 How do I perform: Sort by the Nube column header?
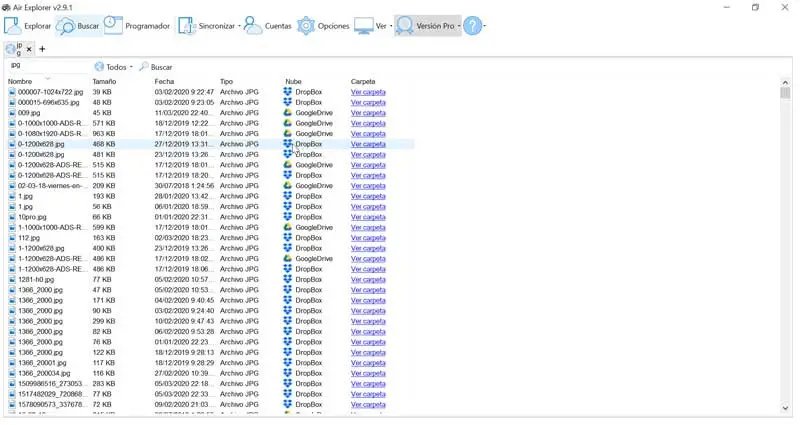pyautogui.click(x=293, y=82)
